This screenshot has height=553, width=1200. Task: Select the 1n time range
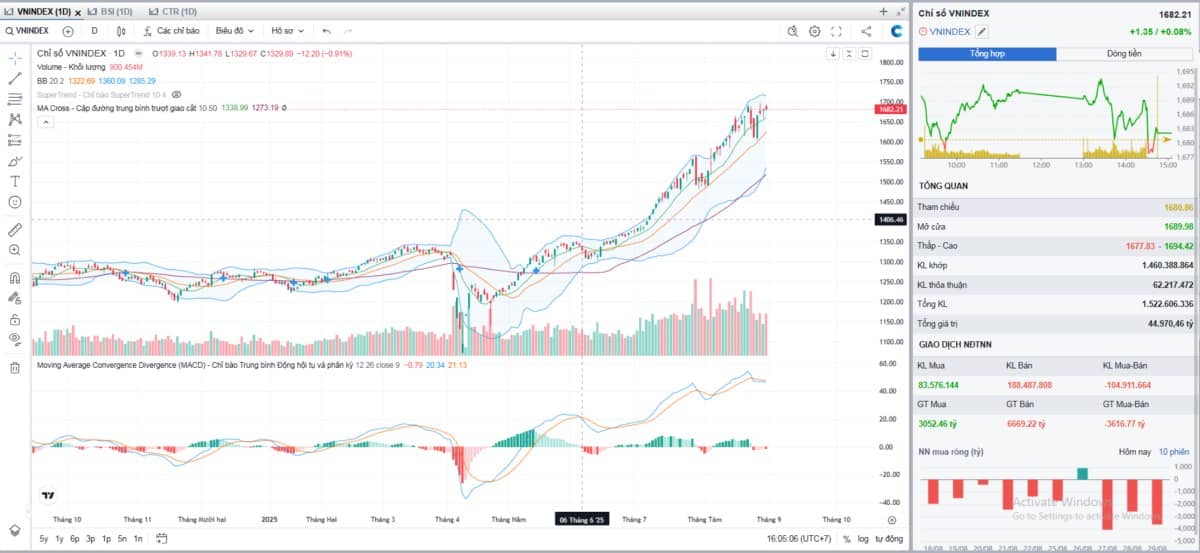point(137,539)
